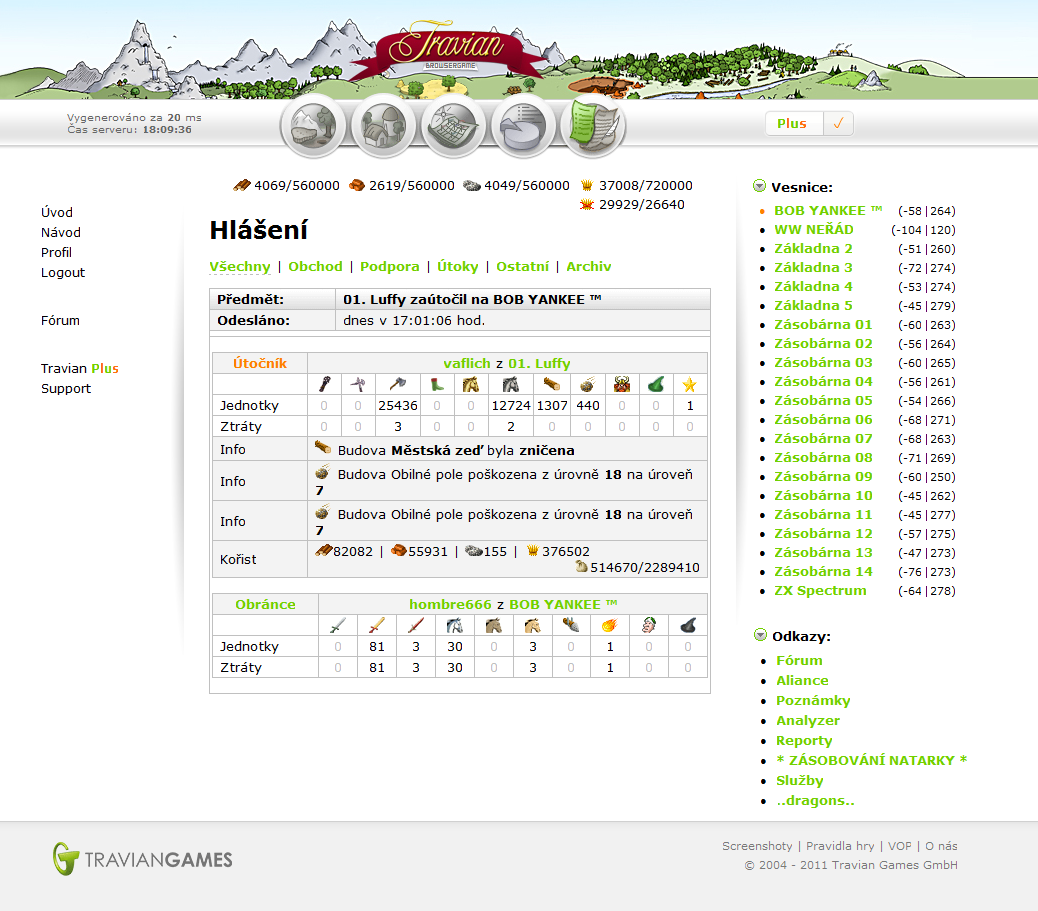Switch to the Všechny reports tab
The height and width of the screenshot is (911, 1038).
[x=240, y=266]
